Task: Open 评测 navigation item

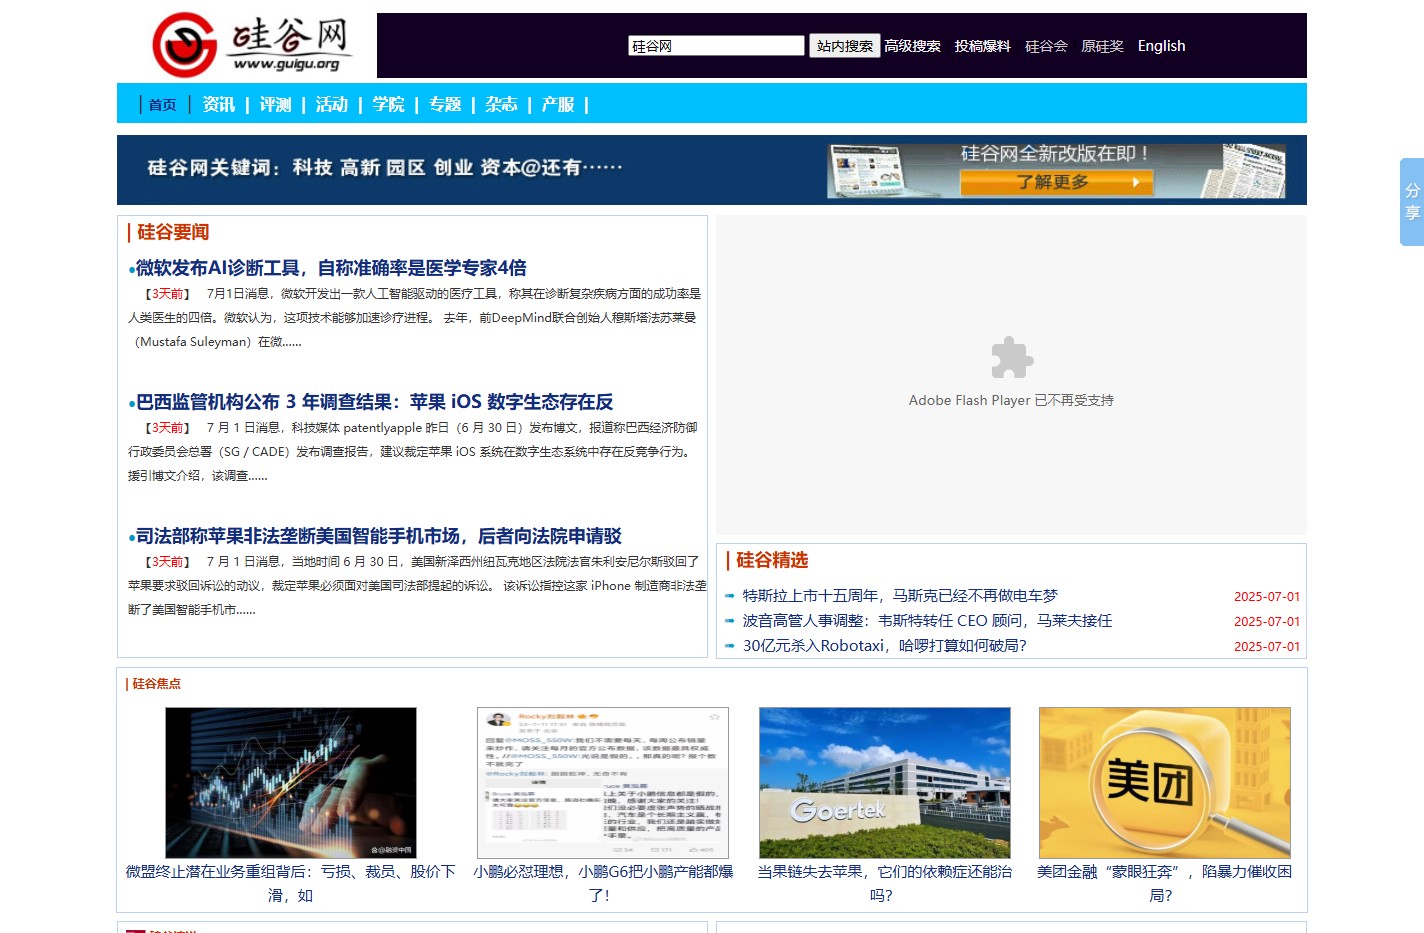Action: point(275,104)
